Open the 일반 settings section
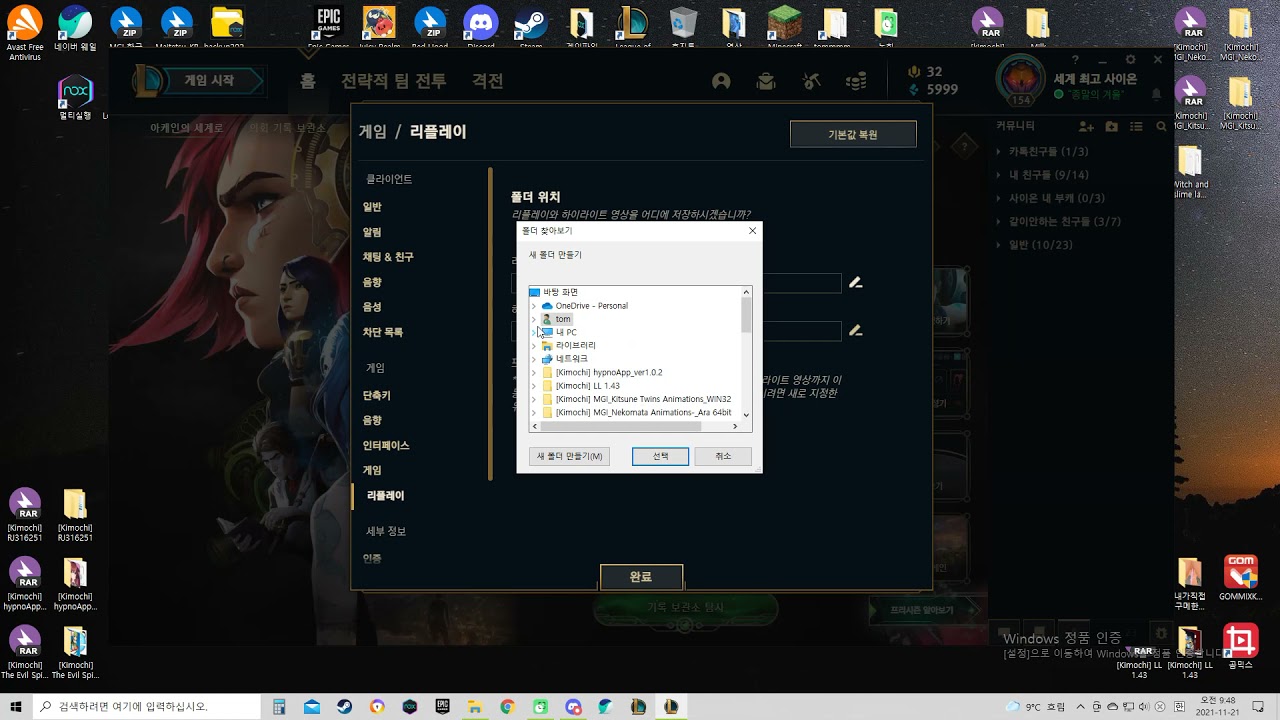 tap(372, 207)
